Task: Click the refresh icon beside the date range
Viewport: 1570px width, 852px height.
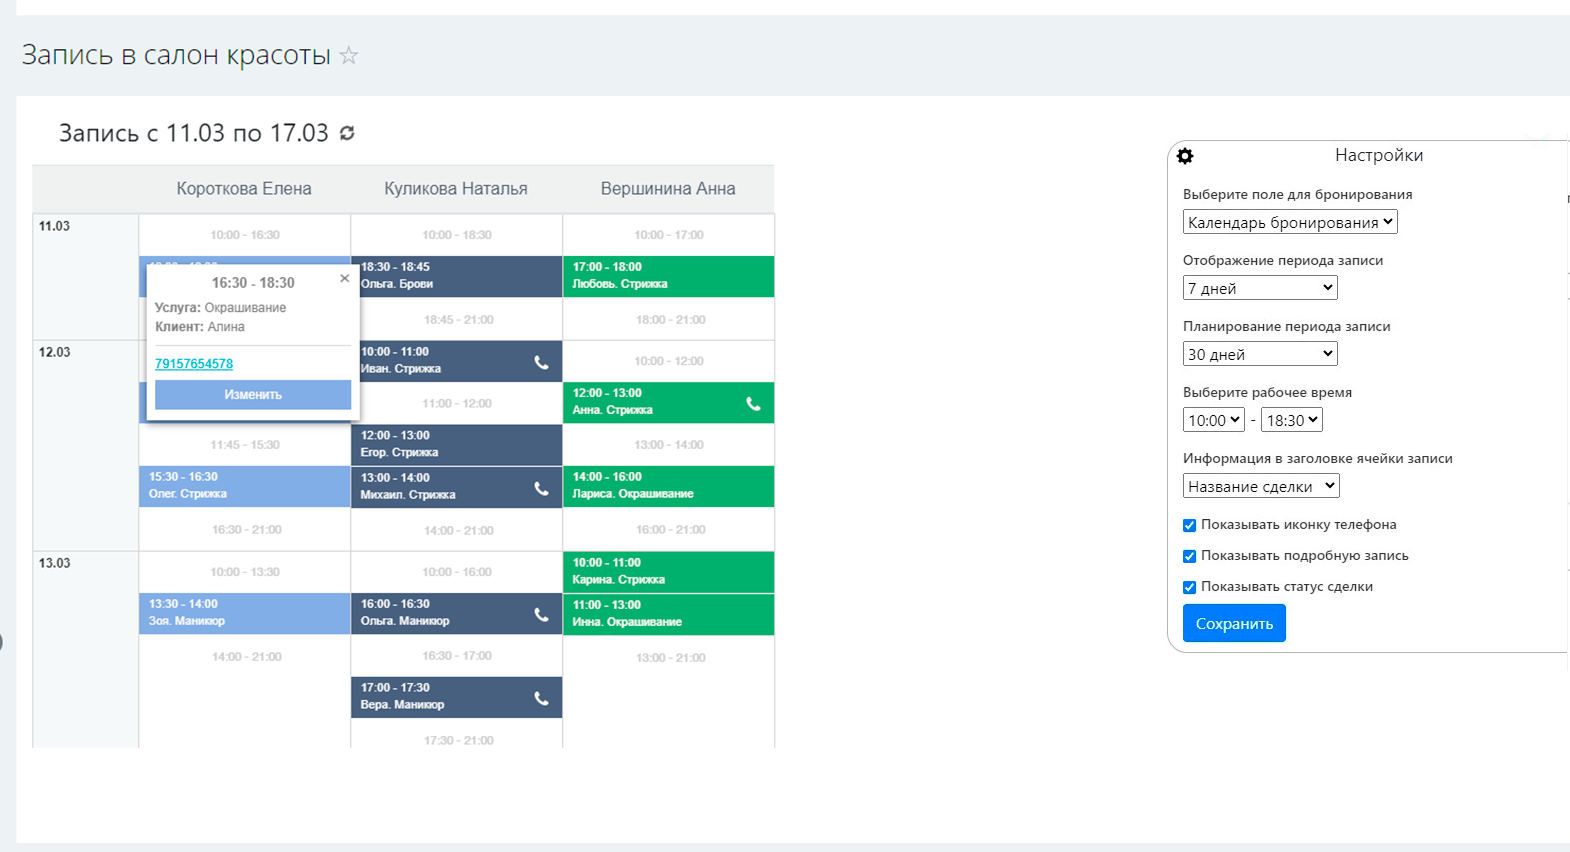Action: click(x=347, y=133)
